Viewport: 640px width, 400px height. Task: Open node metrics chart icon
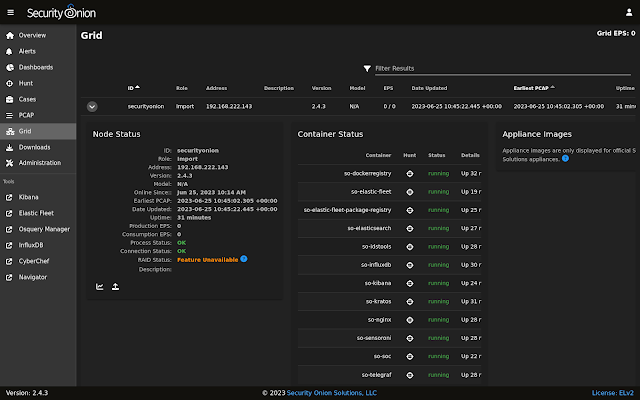[100, 287]
